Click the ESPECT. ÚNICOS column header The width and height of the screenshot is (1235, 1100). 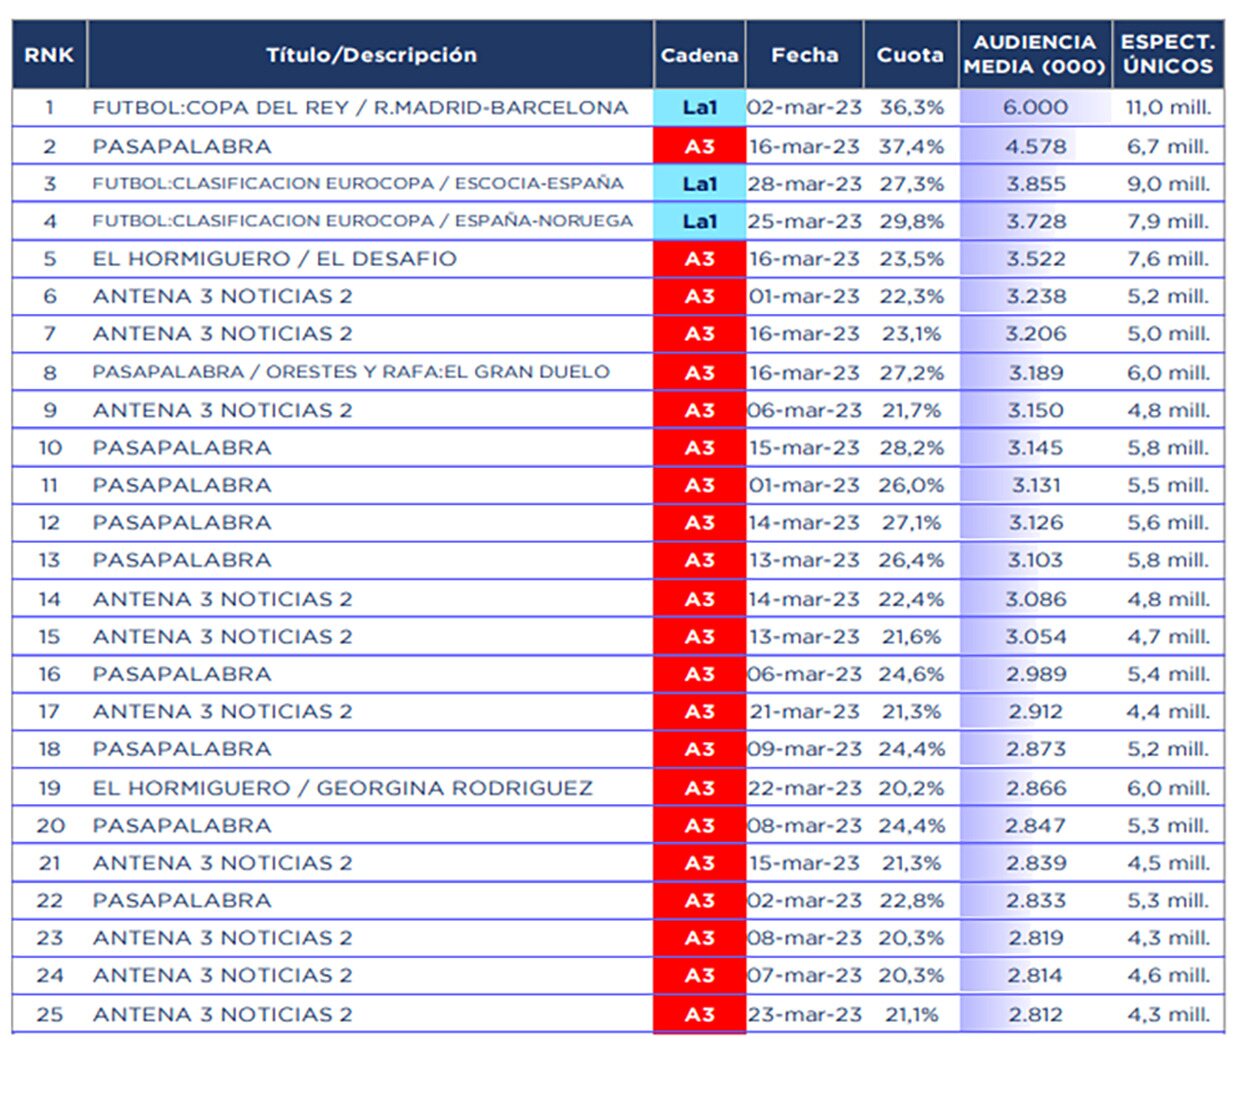point(1167,55)
